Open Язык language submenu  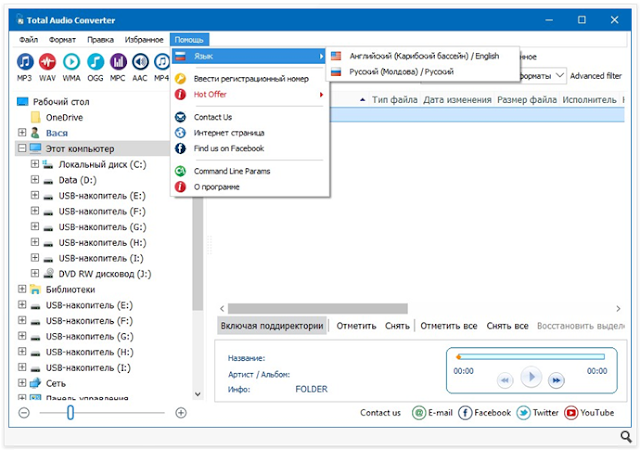pos(249,56)
